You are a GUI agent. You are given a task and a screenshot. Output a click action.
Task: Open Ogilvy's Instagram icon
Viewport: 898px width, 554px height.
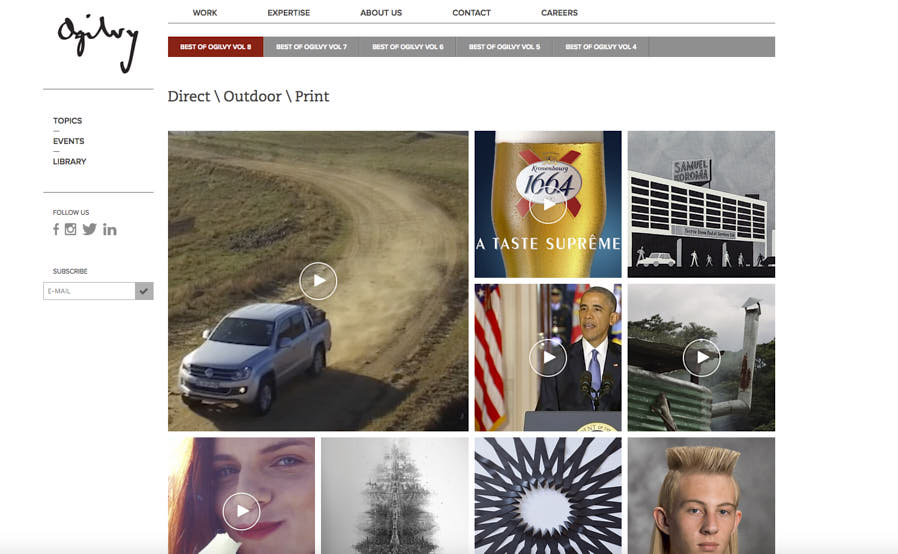pos(70,229)
